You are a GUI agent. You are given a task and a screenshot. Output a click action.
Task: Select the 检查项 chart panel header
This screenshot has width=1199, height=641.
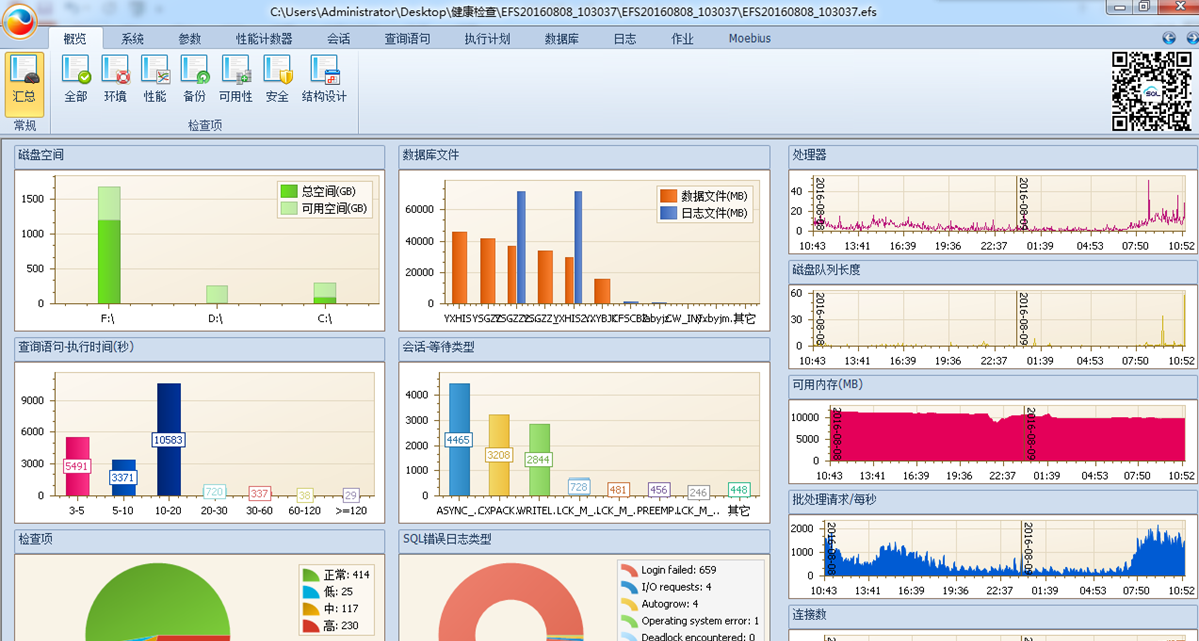[x=199, y=540]
